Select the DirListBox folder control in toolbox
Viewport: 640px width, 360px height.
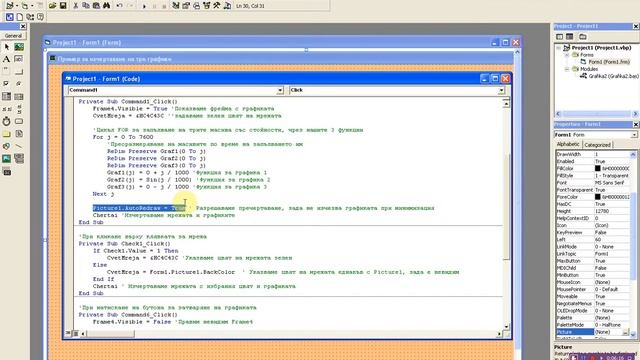tap(7, 134)
